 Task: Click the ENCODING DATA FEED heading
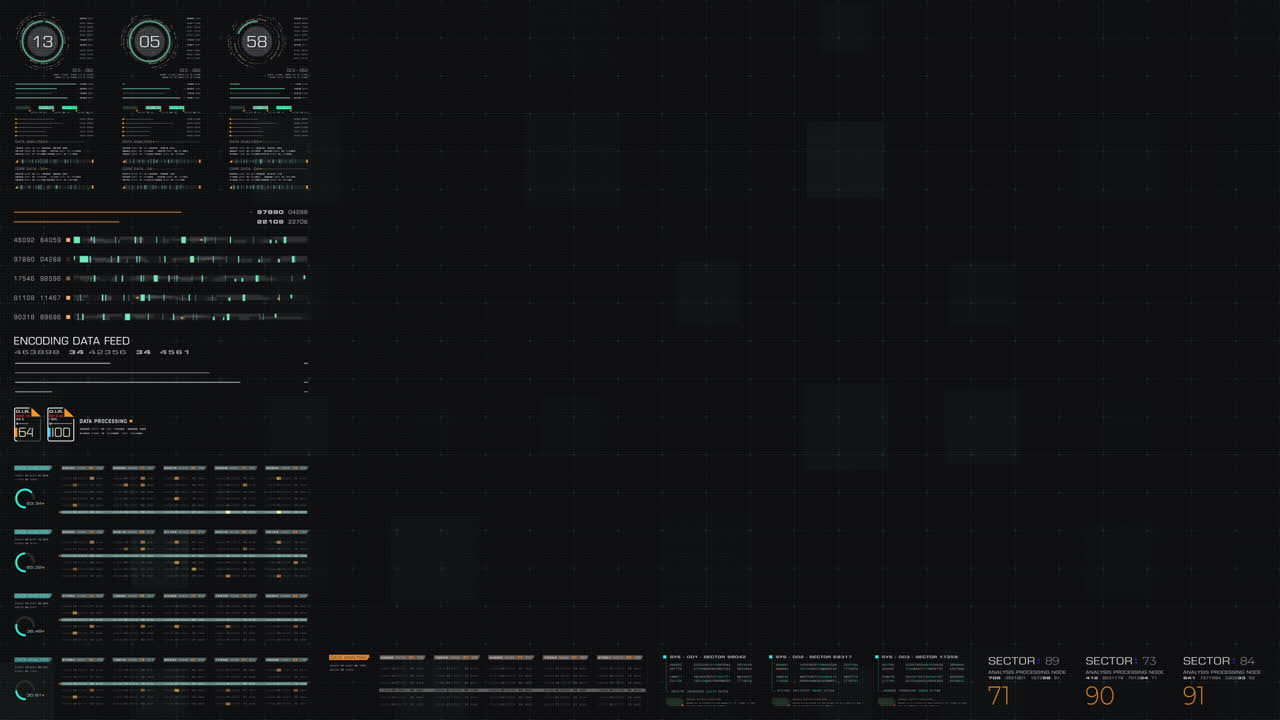pyautogui.click(x=70, y=340)
